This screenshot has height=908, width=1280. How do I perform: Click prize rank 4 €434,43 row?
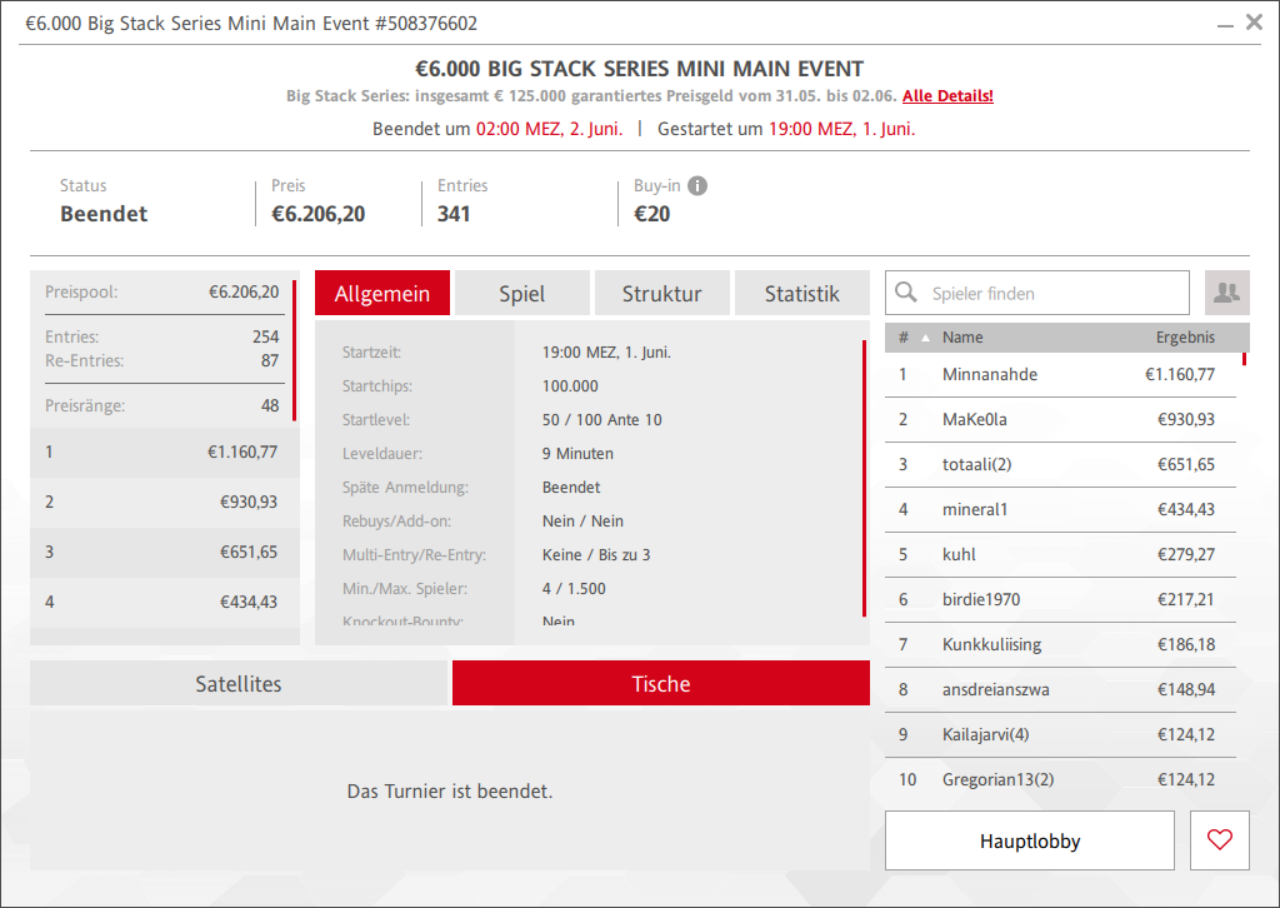point(165,602)
